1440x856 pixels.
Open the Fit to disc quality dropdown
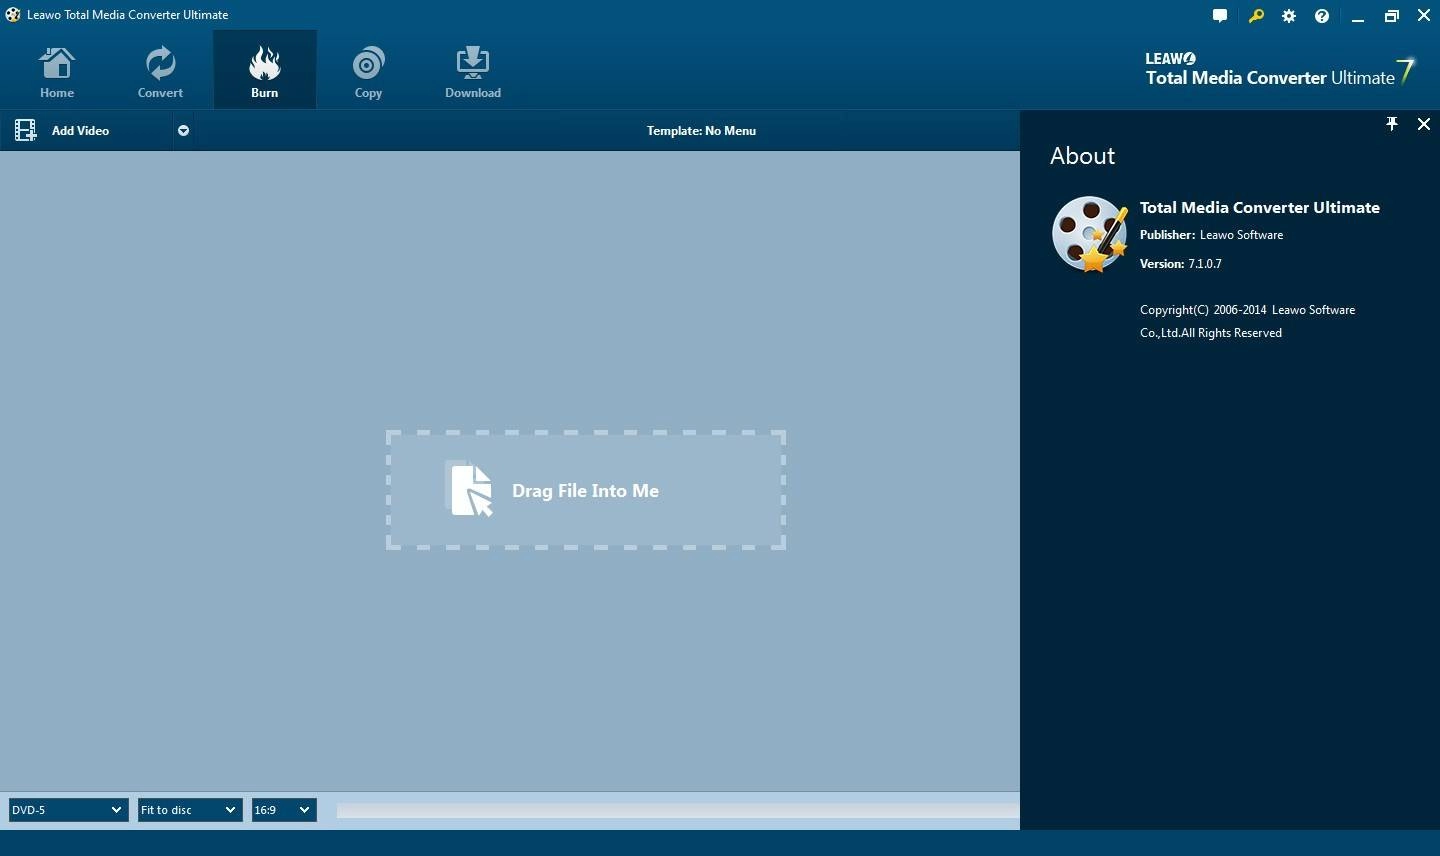(190, 810)
